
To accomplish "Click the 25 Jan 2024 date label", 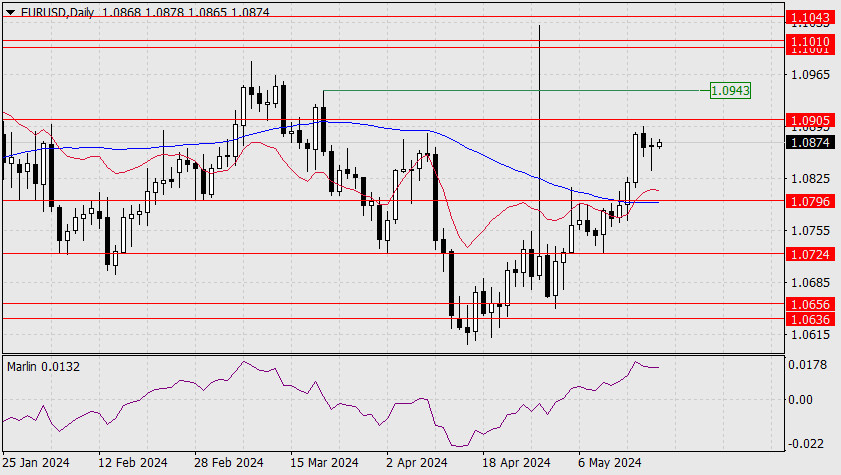I will pyautogui.click(x=36, y=463).
